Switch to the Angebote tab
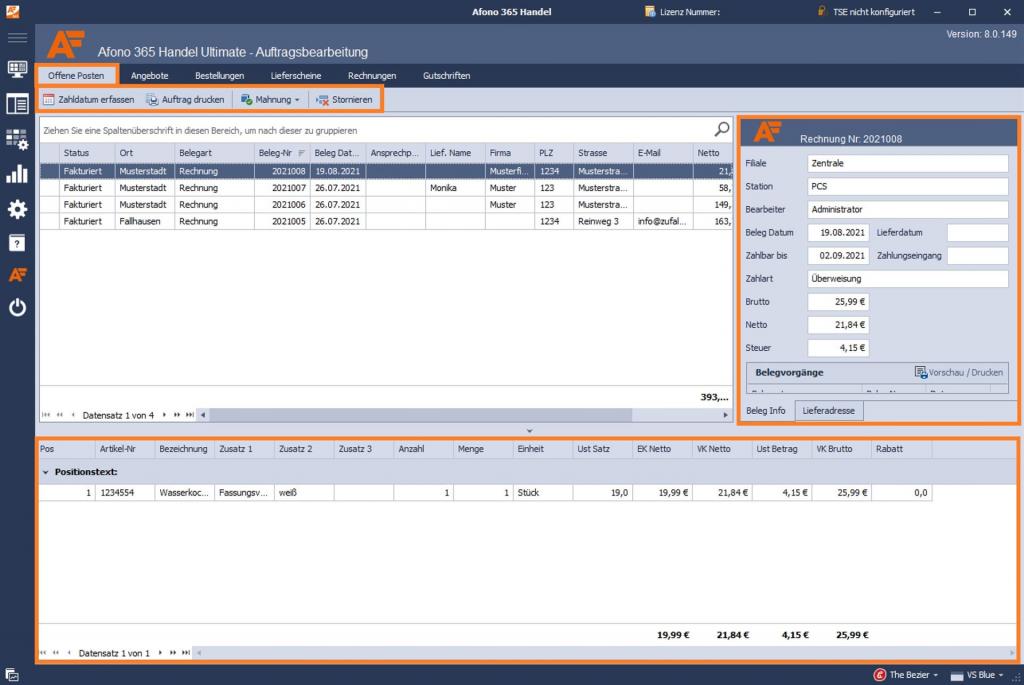 [x=150, y=76]
